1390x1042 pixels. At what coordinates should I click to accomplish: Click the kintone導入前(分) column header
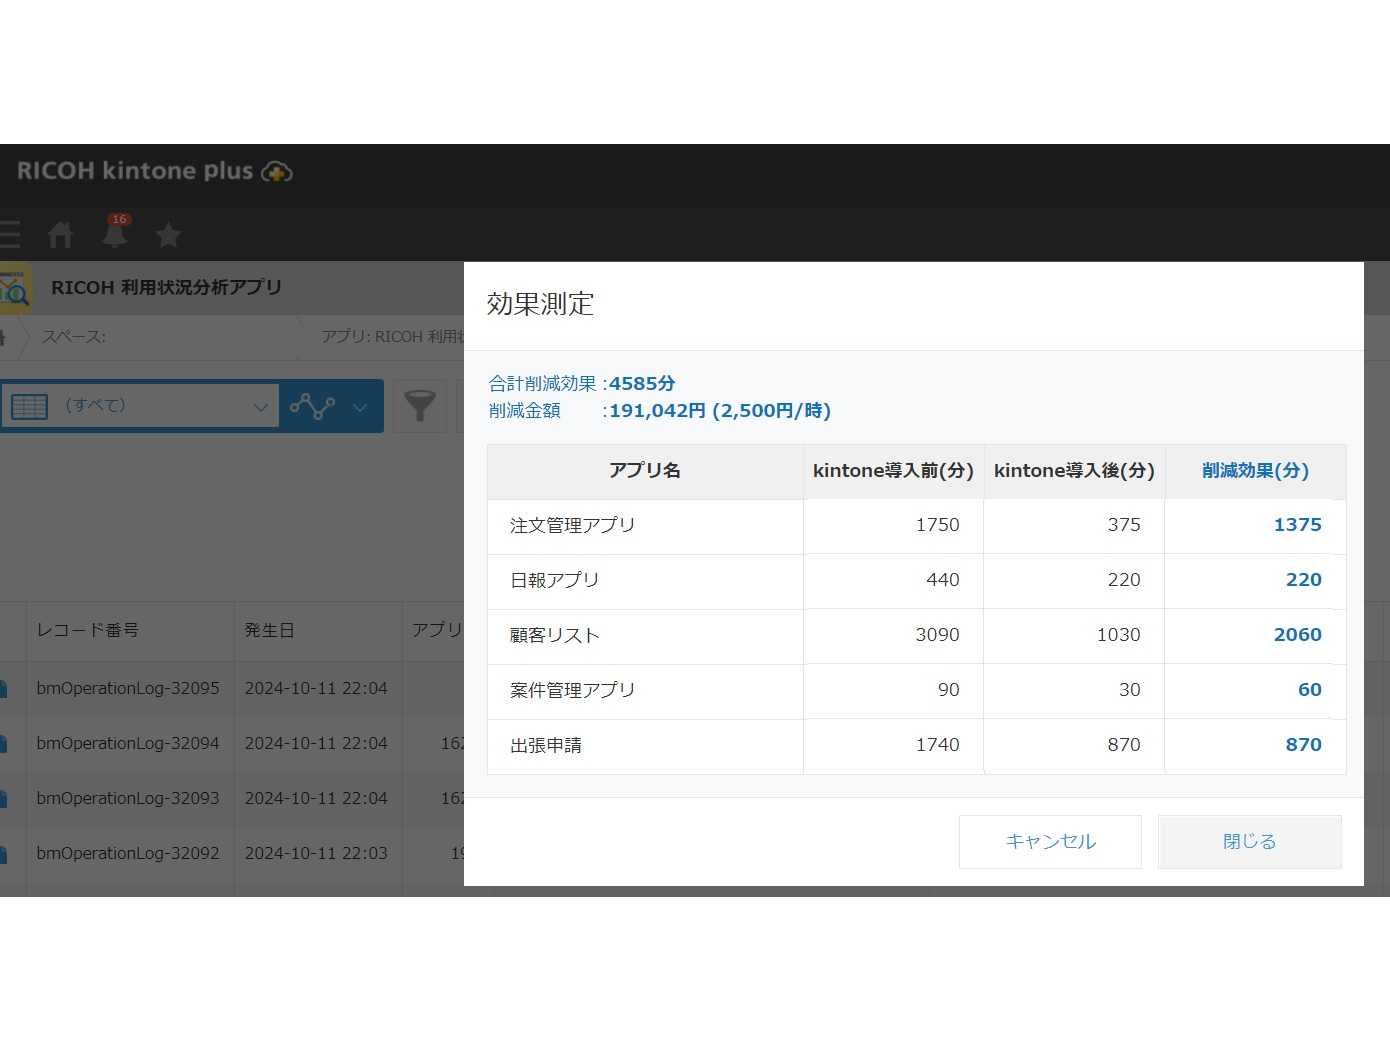point(893,470)
